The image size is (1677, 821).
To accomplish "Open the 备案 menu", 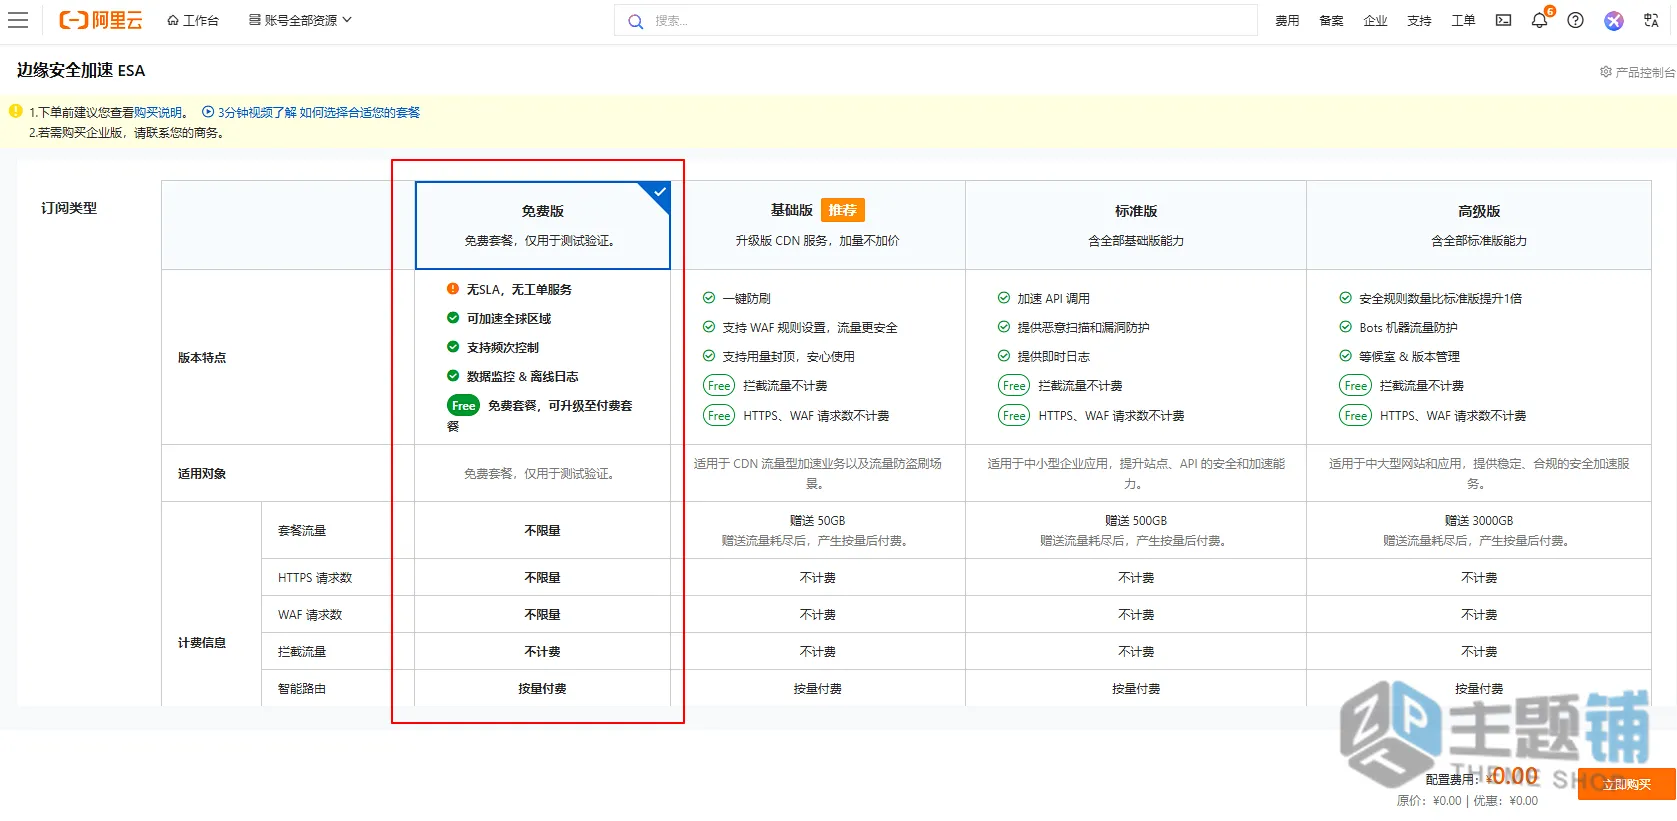I will tap(1331, 20).
